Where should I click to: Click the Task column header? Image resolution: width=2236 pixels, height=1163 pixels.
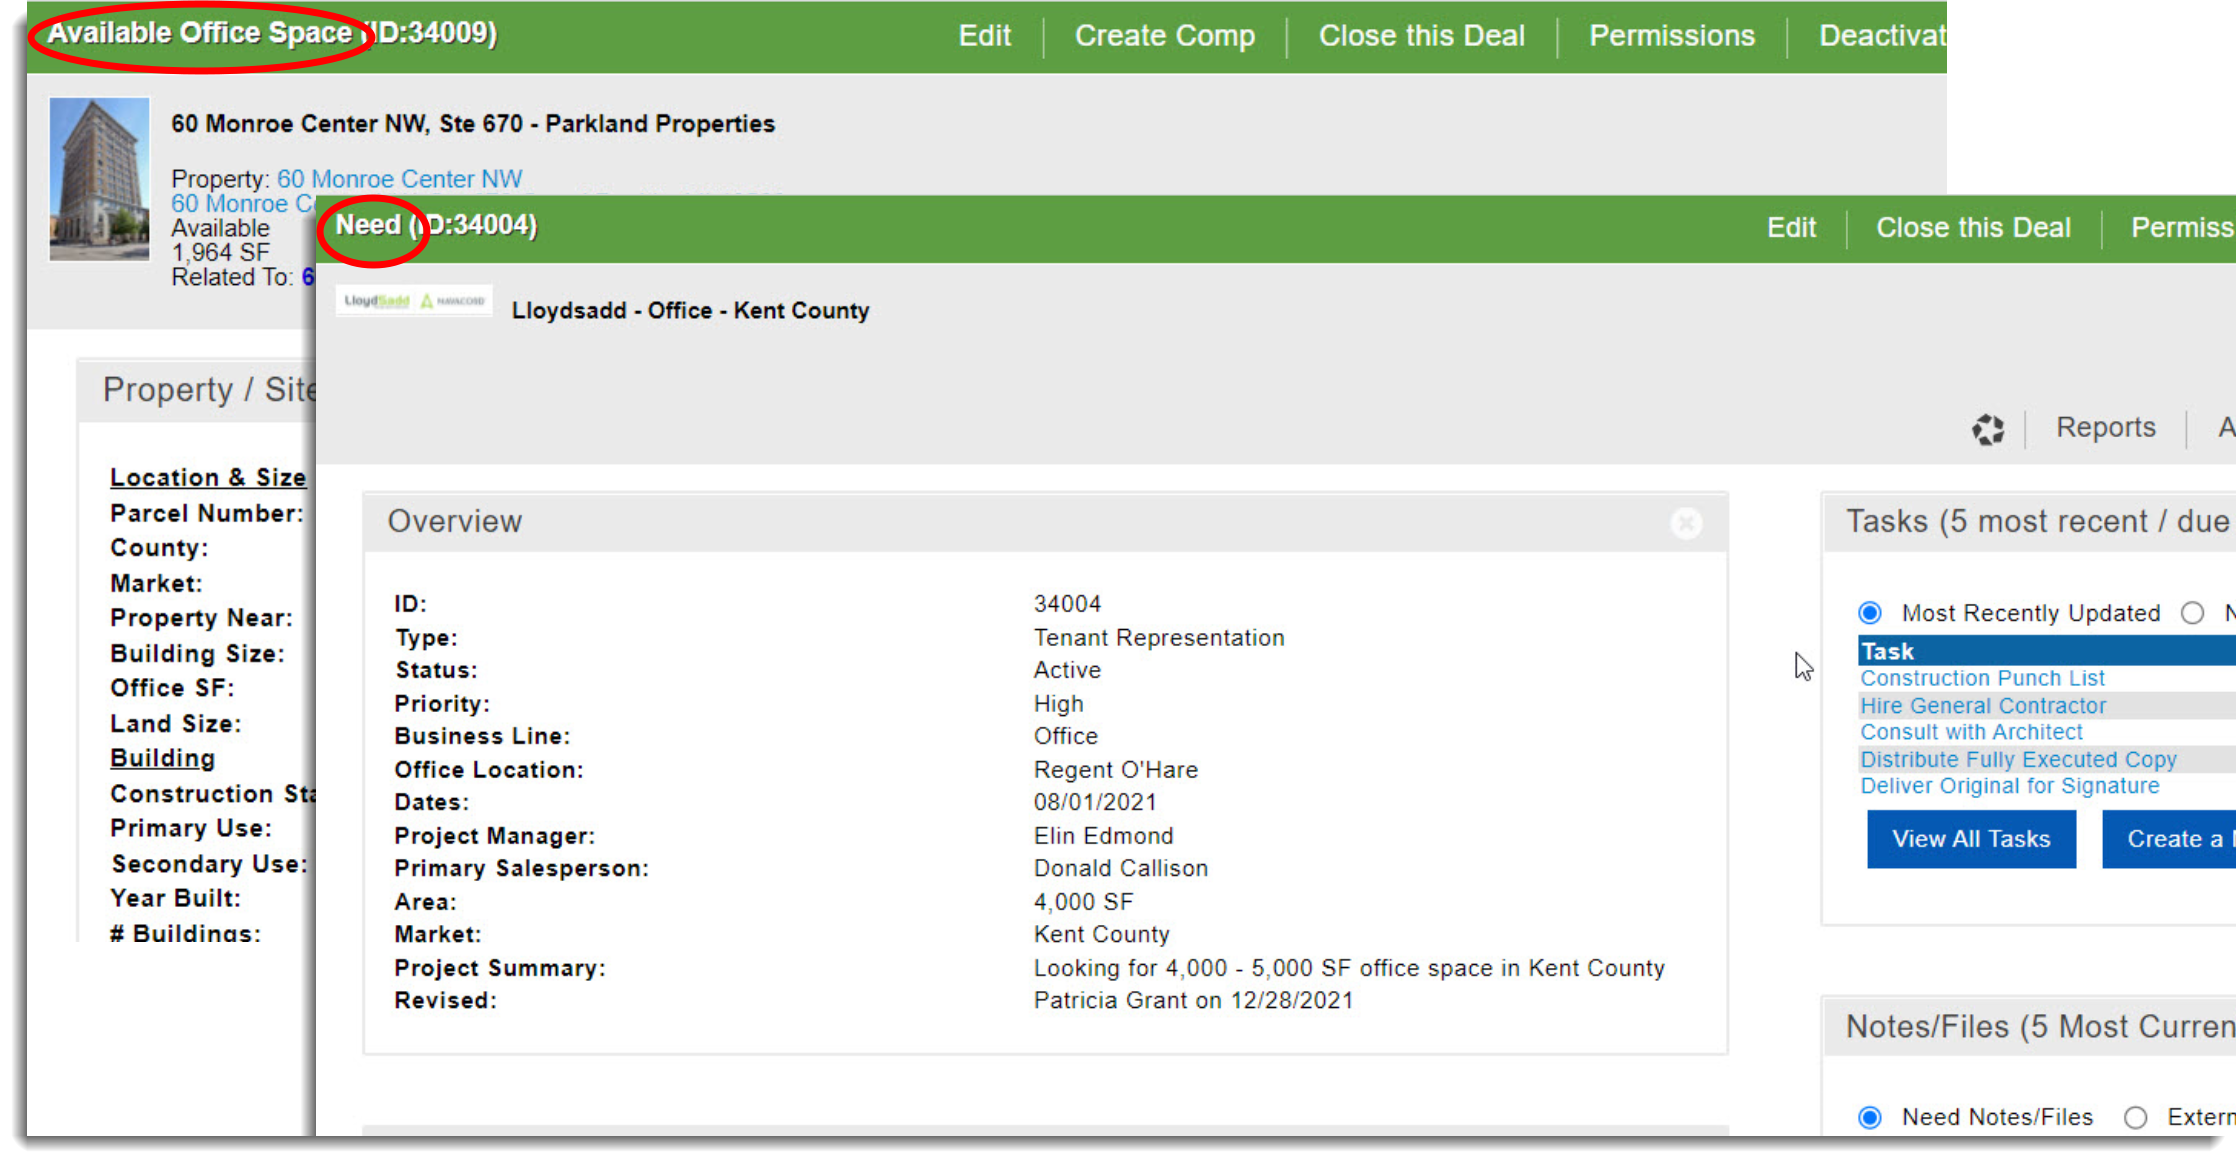click(x=1887, y=651)
